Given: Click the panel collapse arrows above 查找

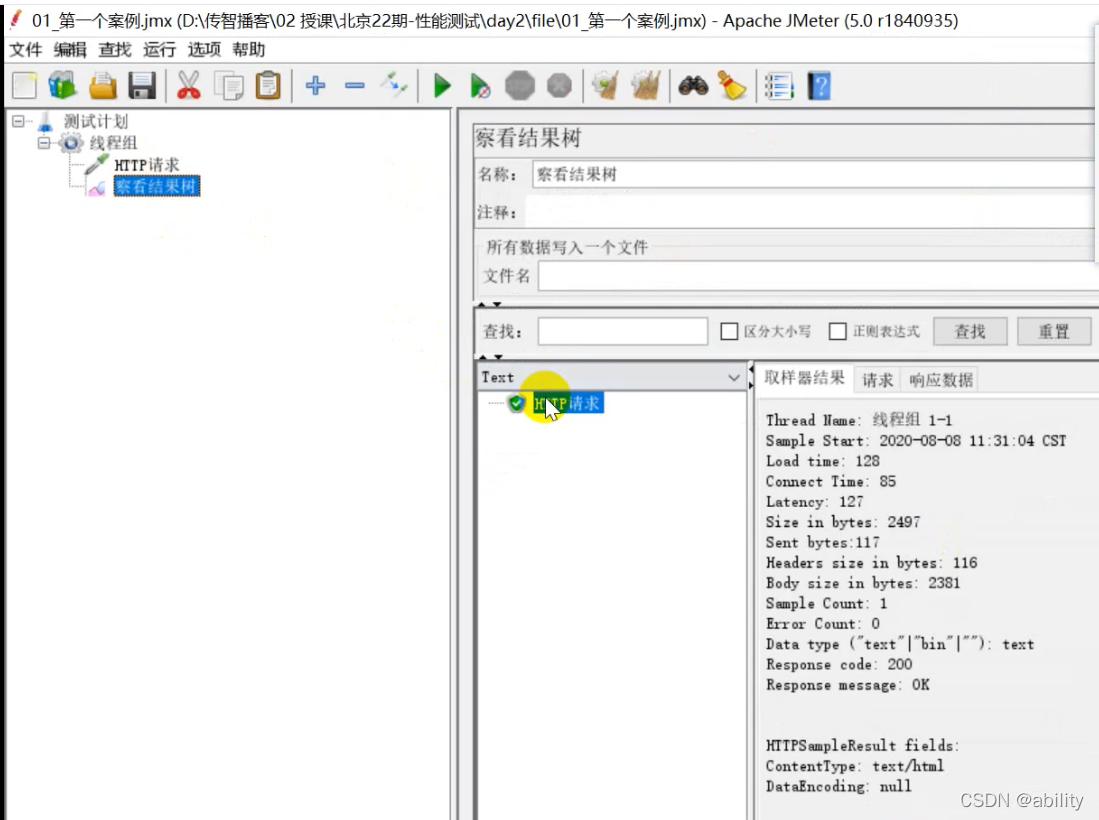Looking at the screenshot, I should [489, 305].
